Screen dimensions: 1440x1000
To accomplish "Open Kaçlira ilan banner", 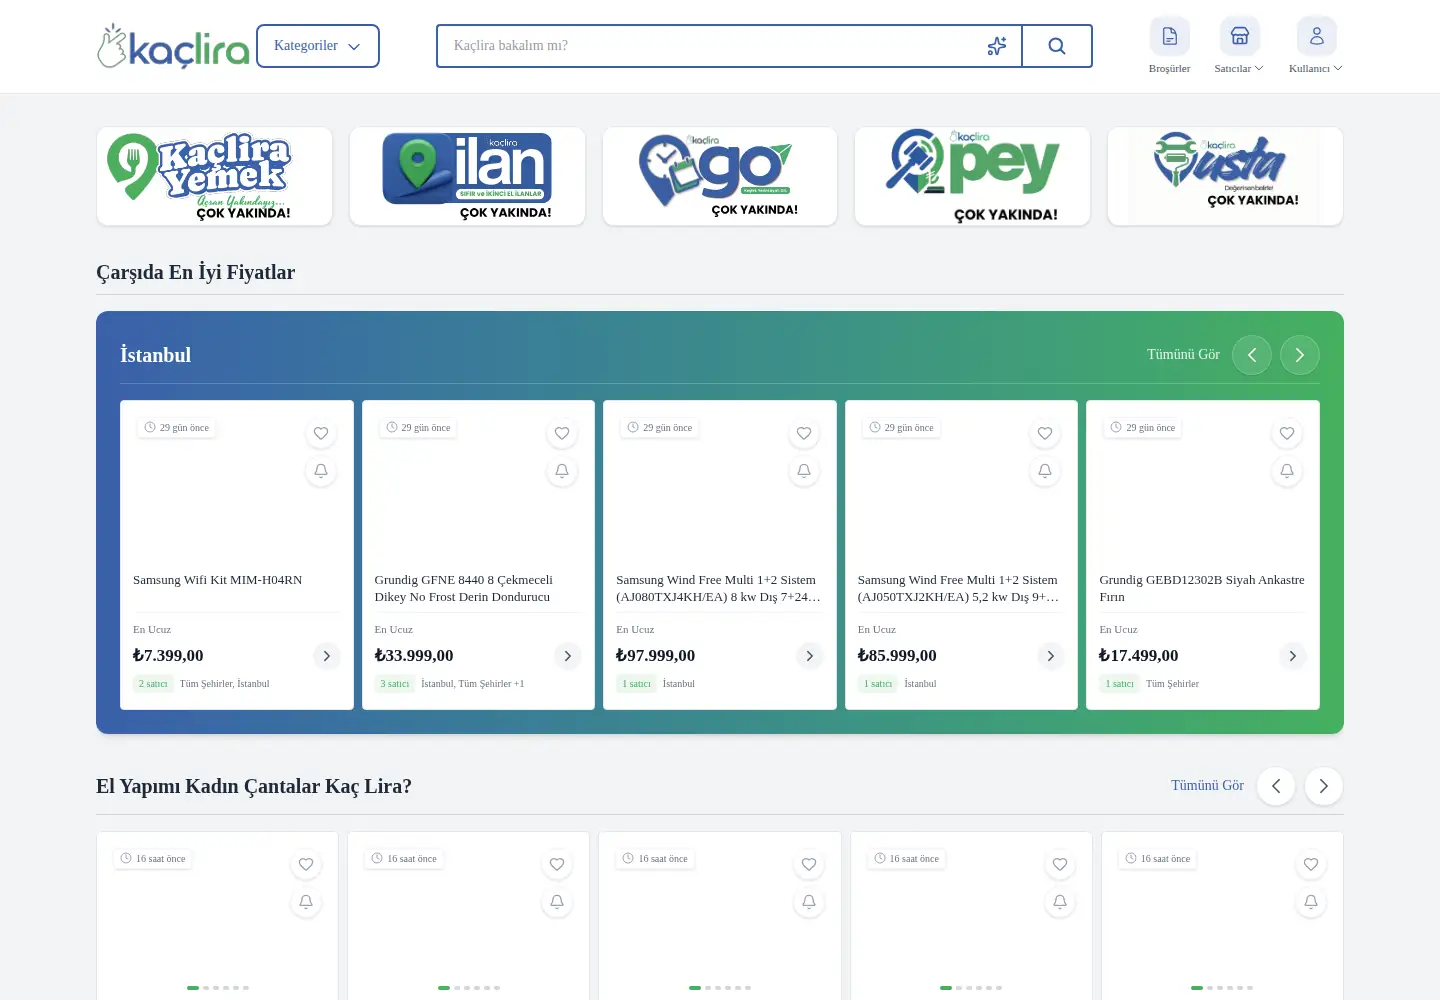I will coord(467,176).
